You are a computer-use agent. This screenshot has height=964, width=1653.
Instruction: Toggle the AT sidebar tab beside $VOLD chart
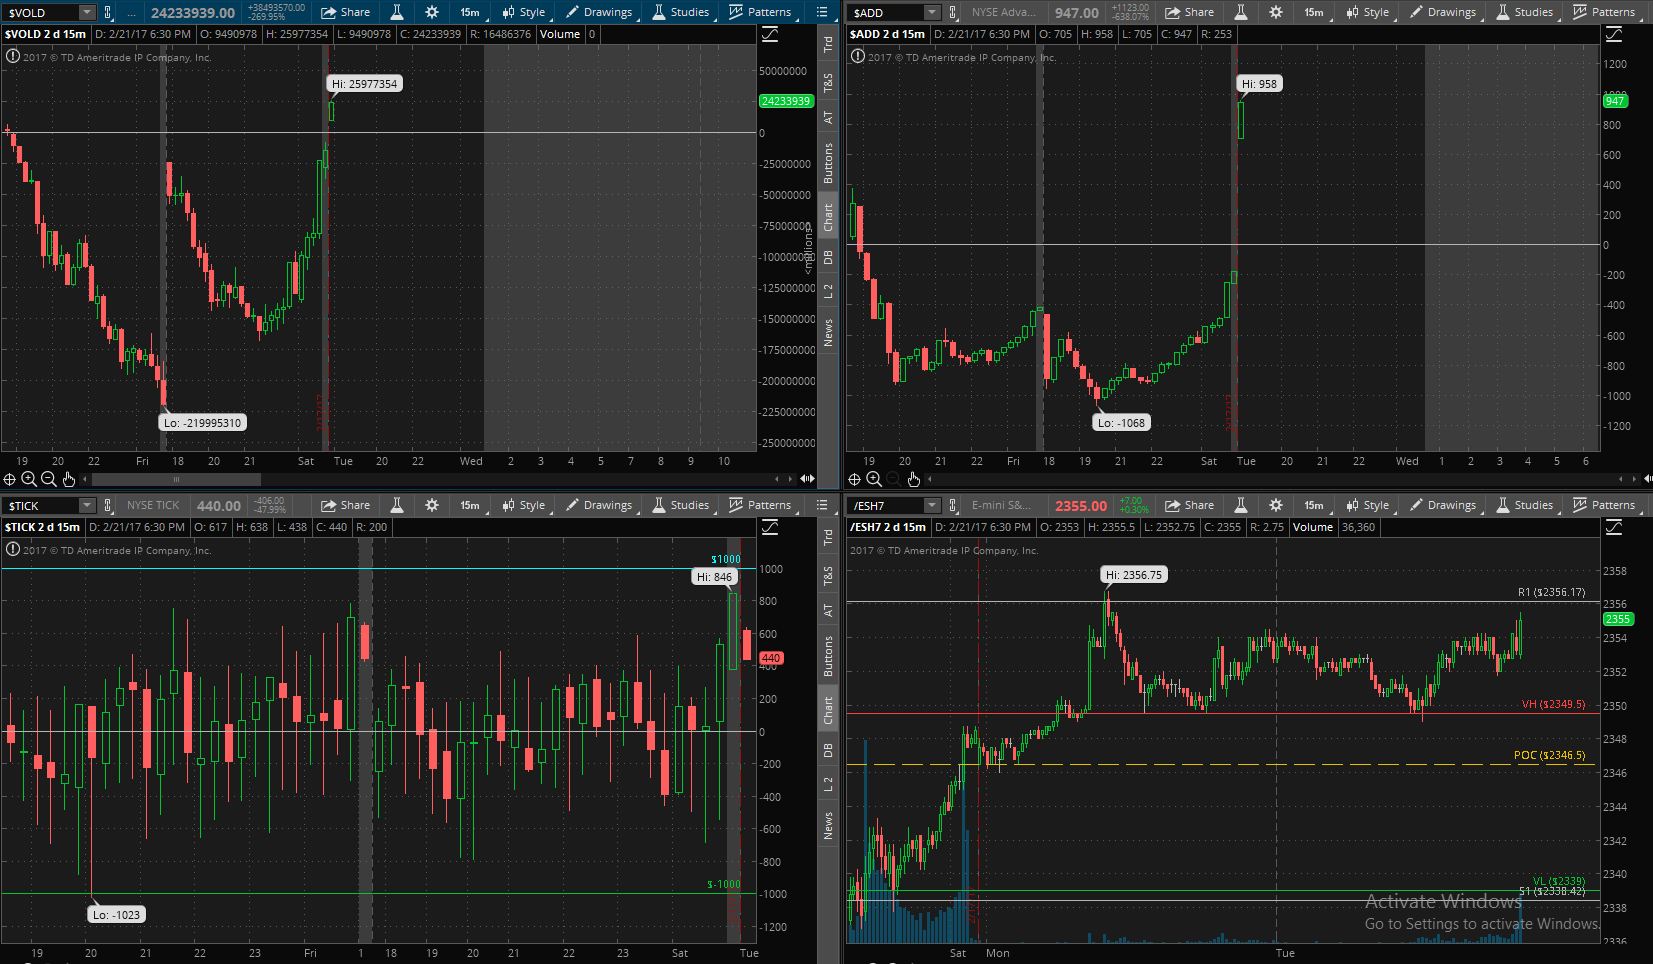(x=828, y=117)
